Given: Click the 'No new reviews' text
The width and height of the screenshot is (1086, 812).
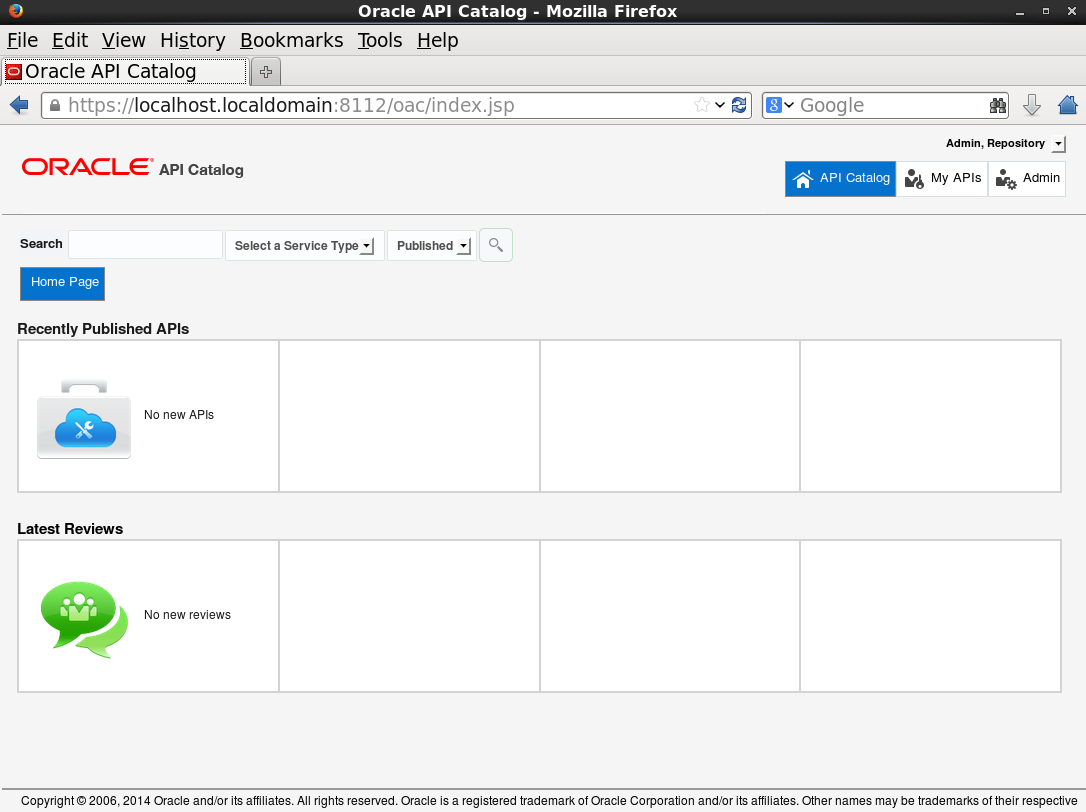Looking at the screenshot, I should (x=187, y=615).
